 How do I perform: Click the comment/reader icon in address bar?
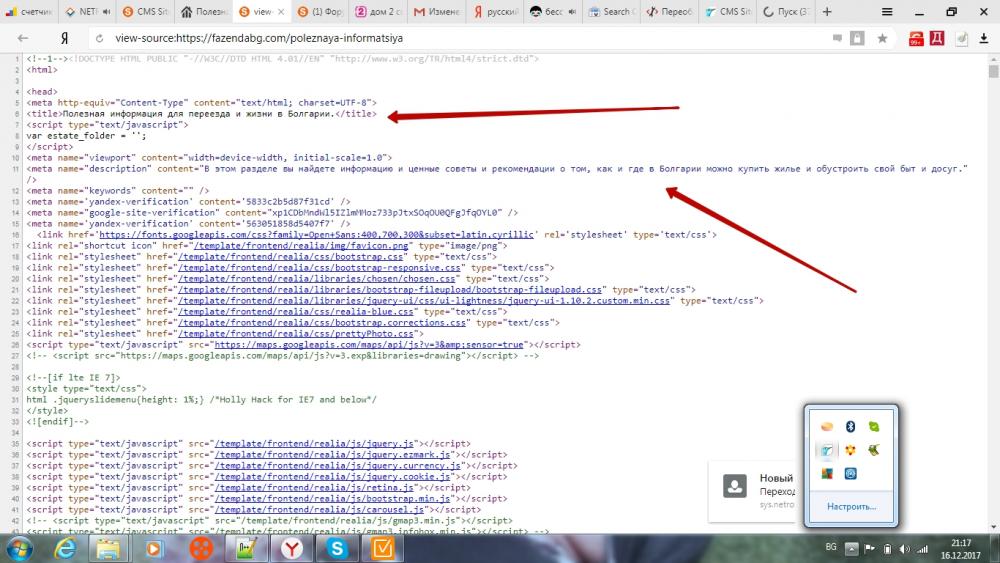(x=837, y=38)
